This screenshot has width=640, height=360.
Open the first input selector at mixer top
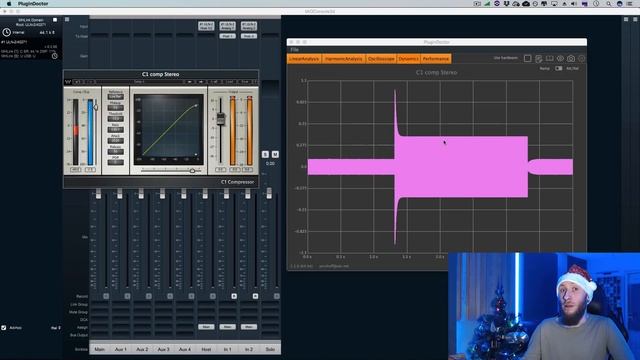coord(206,26)
